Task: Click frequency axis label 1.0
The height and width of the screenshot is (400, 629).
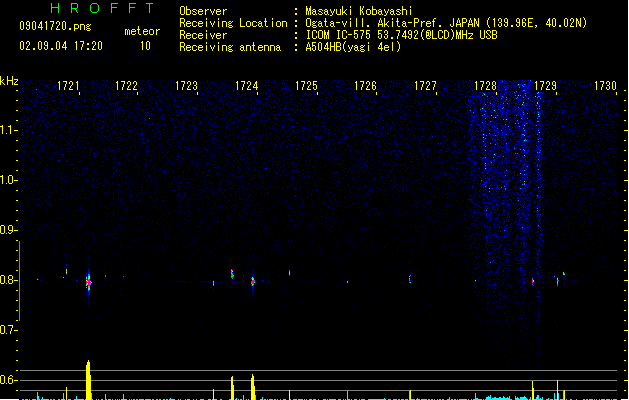Action: (x=8, y=180)
